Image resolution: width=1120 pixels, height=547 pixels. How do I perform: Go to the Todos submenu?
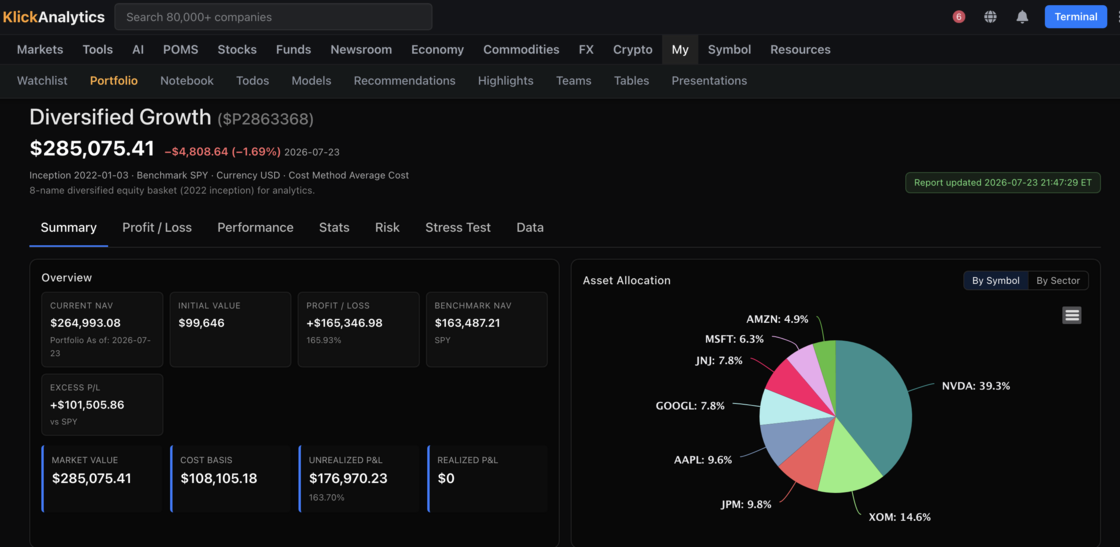pyautogui.click(x=253, y=81)
